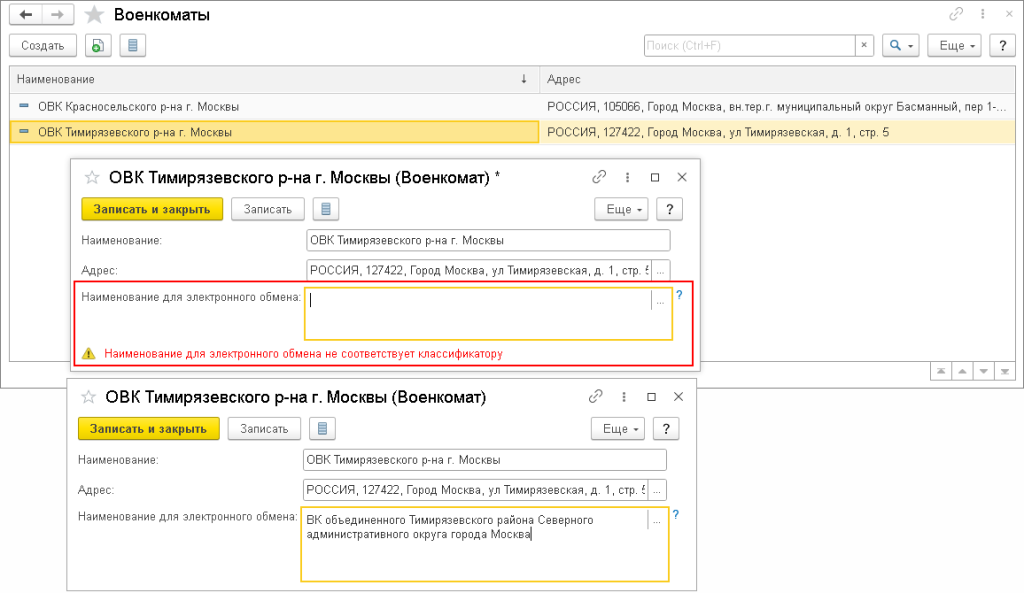Viewport: 1024px width, 593px height.
Task: Go back with the left arrow button
Action: point(26,14)
